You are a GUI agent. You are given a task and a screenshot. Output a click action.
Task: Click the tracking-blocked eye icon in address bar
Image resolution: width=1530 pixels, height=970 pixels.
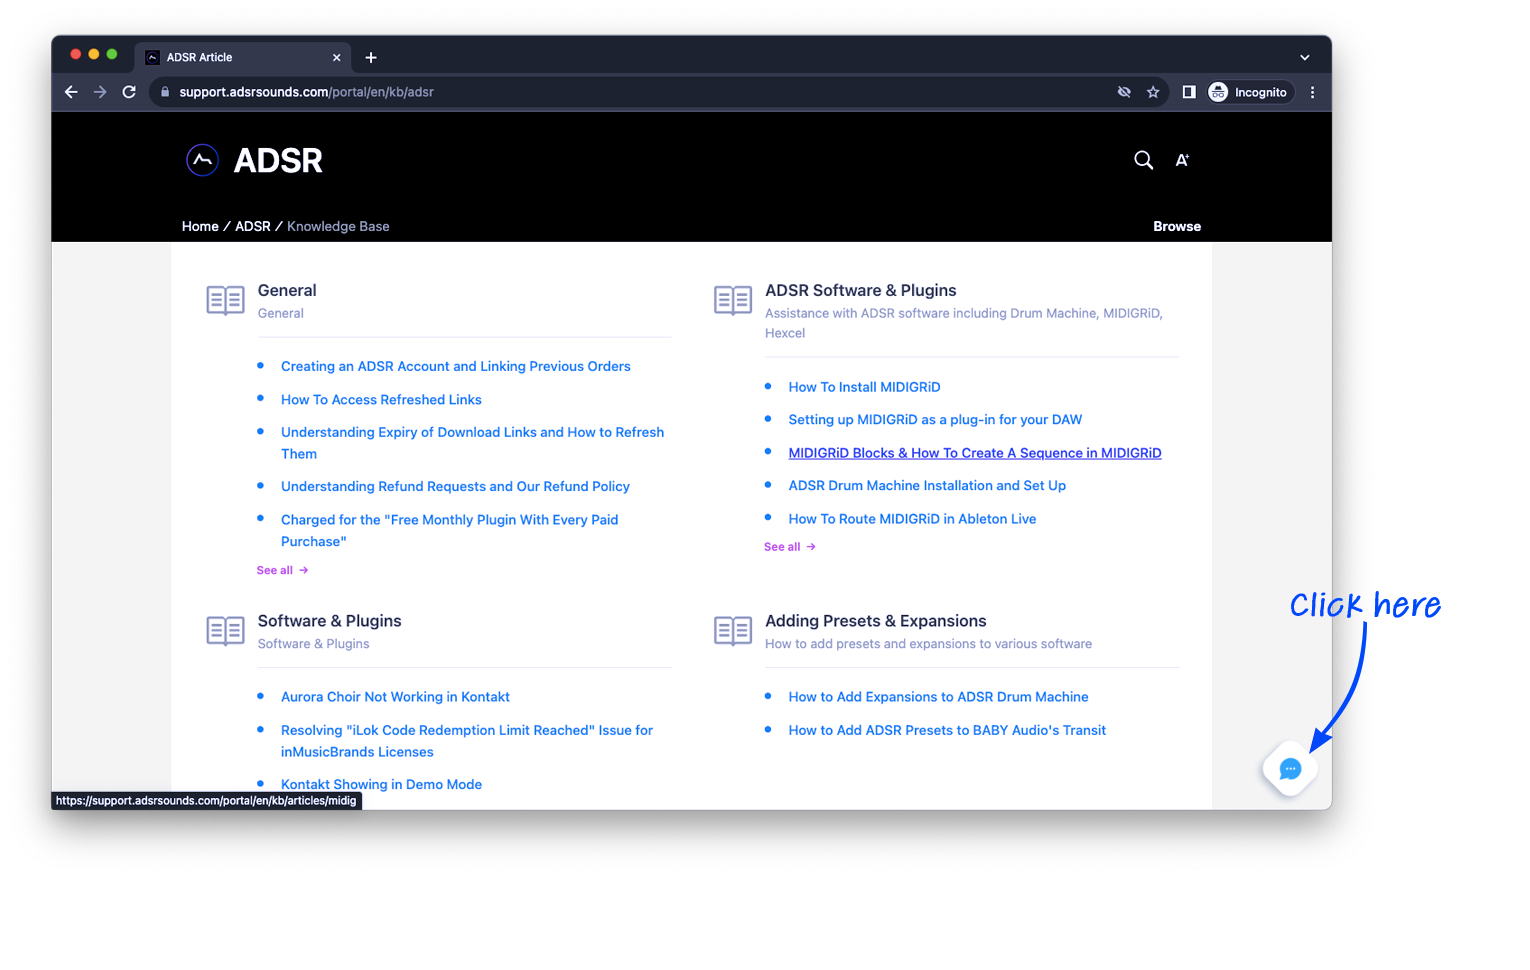tap(1124, 92)
